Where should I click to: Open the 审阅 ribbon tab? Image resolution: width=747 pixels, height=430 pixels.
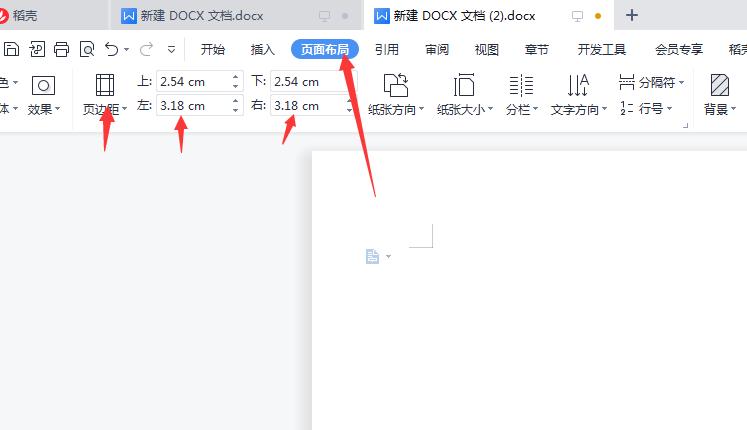437,50
